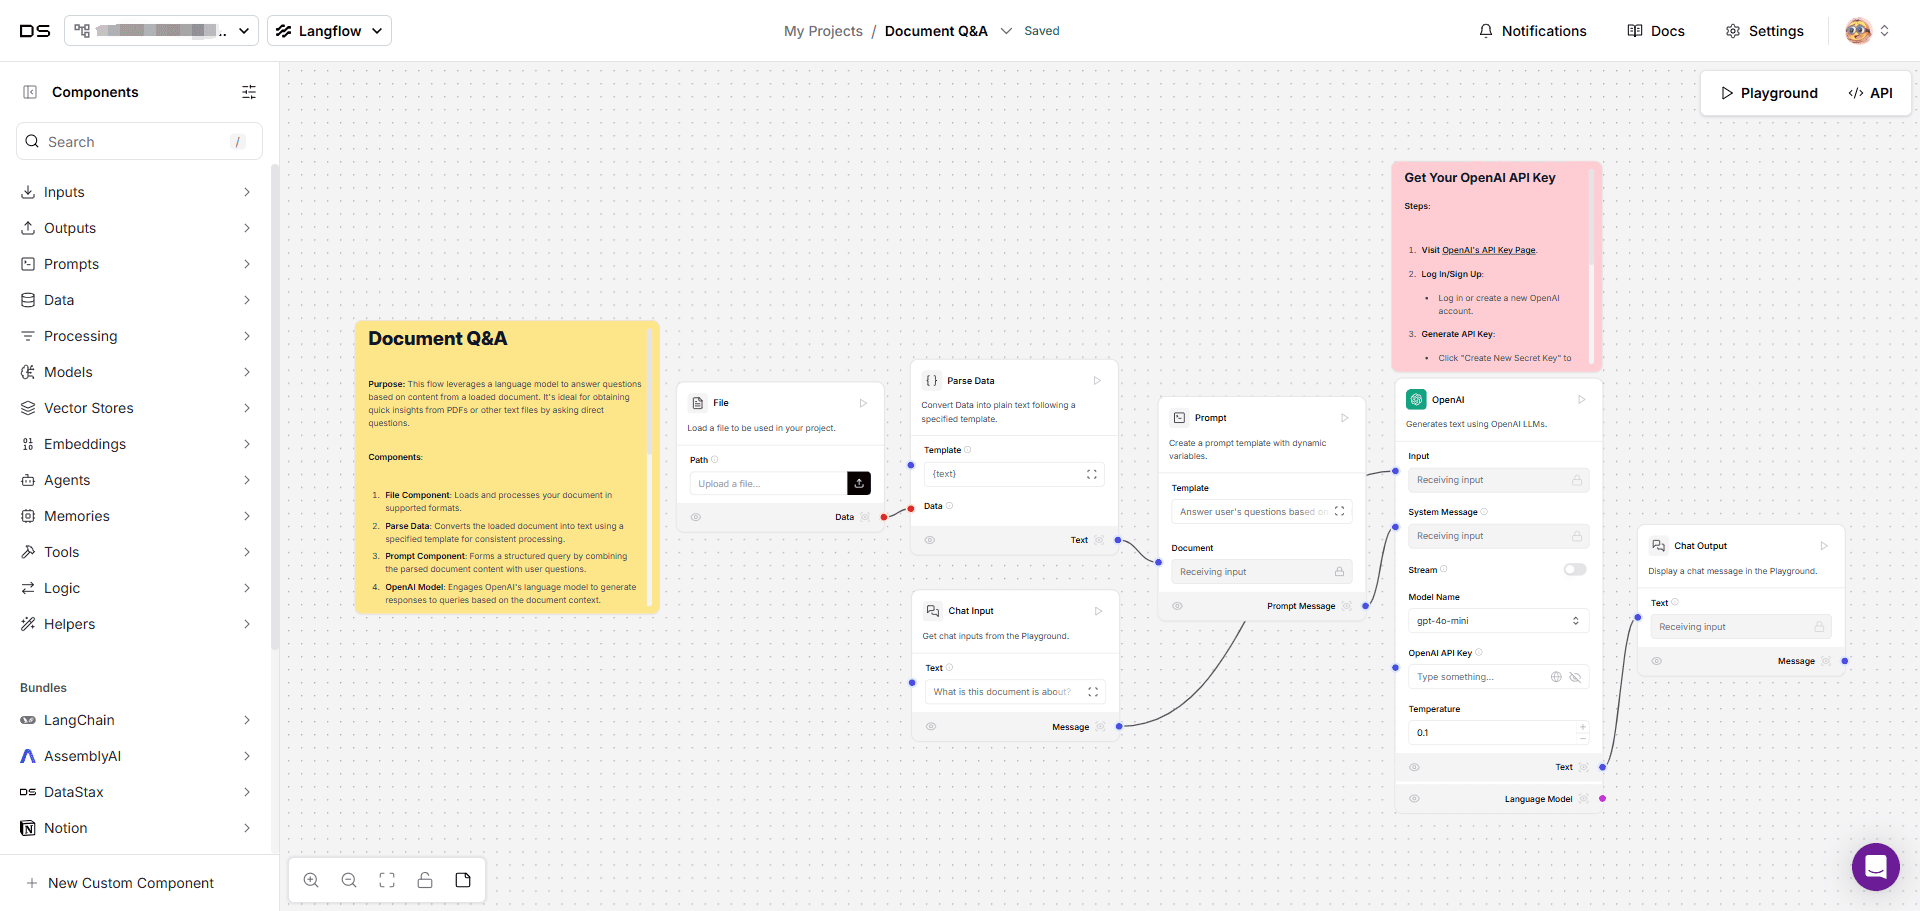Open Notifications in top bar

coord(1532,31)
